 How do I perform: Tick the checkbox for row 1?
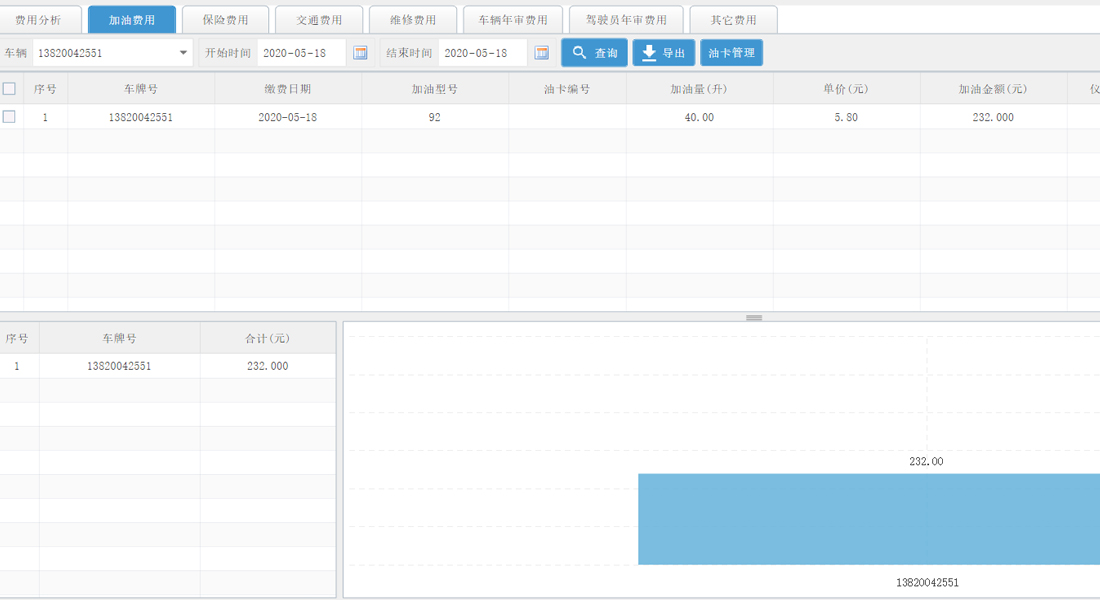(x=9, y=116)
